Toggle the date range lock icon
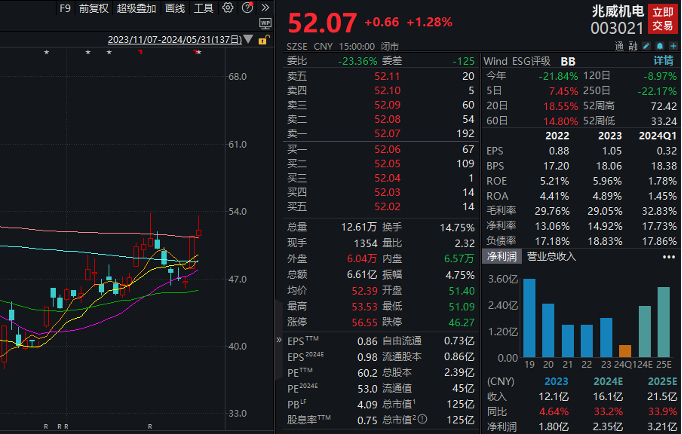The height and width of the screenshot is (434, 682). point(263,40)
